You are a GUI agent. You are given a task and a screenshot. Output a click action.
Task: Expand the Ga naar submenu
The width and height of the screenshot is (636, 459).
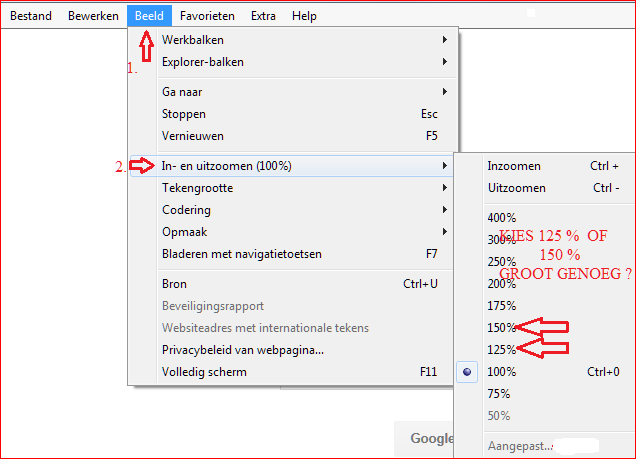(x=184, y=92)
